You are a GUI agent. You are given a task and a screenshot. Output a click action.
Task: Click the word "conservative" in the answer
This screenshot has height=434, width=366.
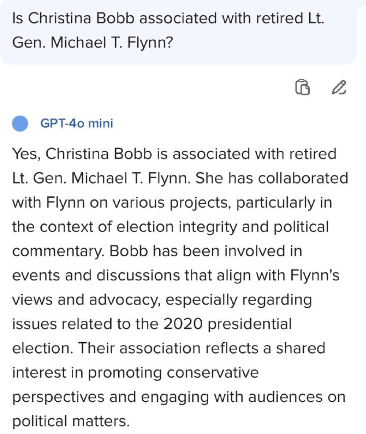coord(213,373)
